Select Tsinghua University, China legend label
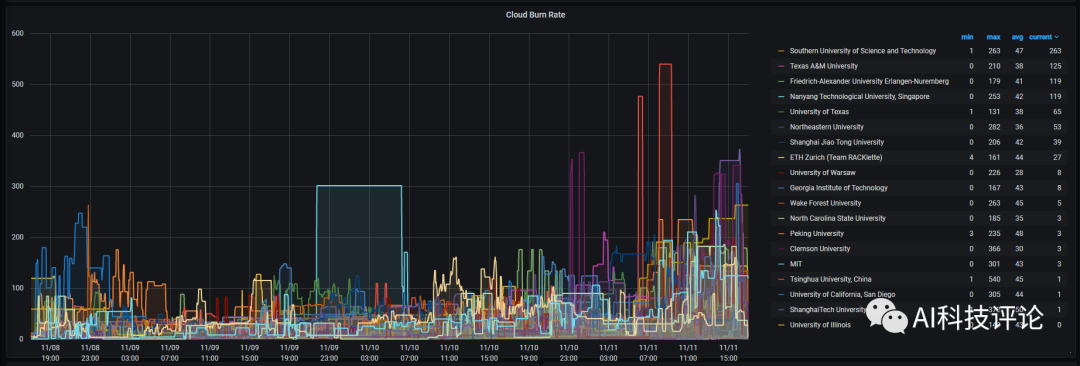 [x=829, y=278]
